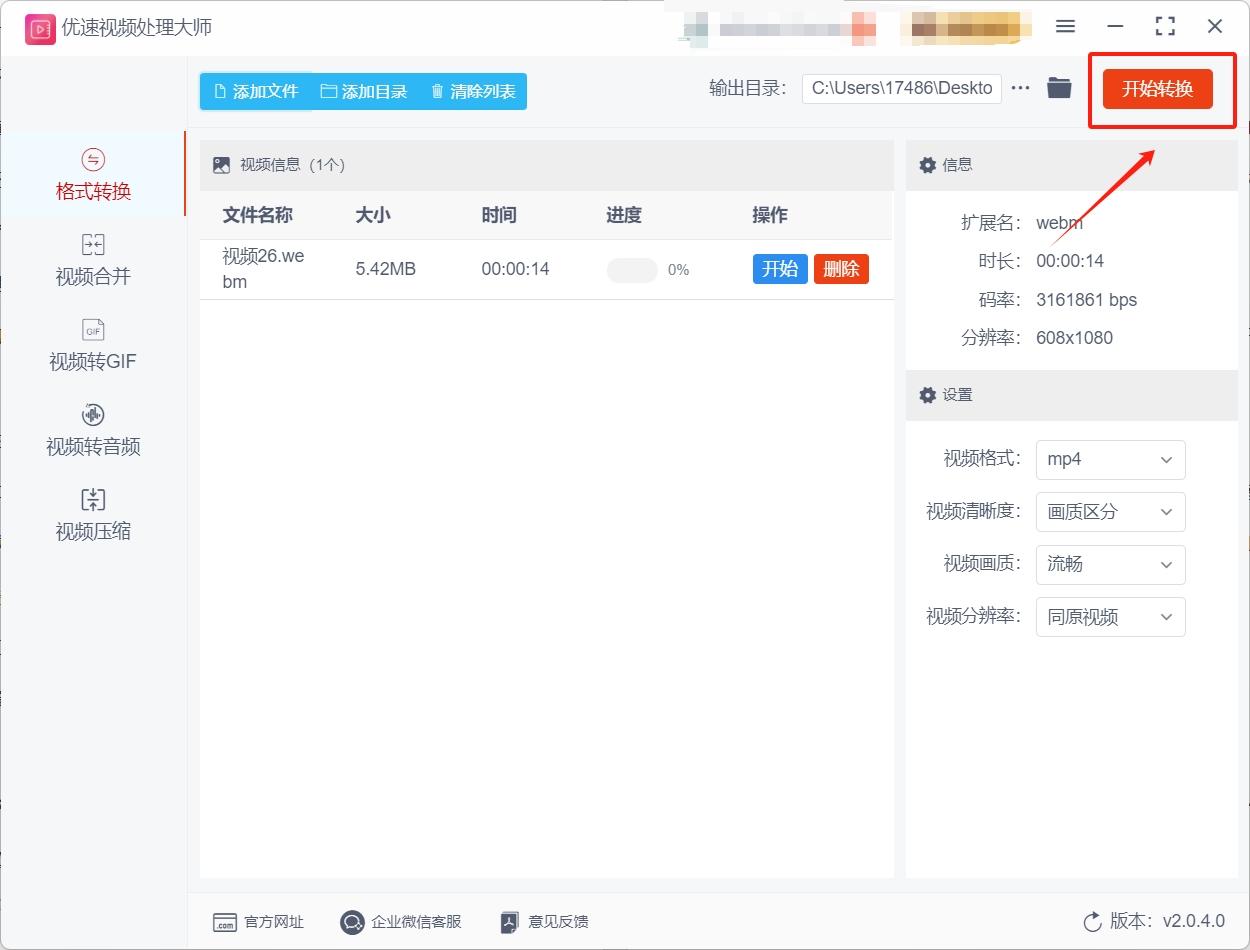Click the 0% progress bar
This screenshot has height=950, width=1250.
(631, 270)
